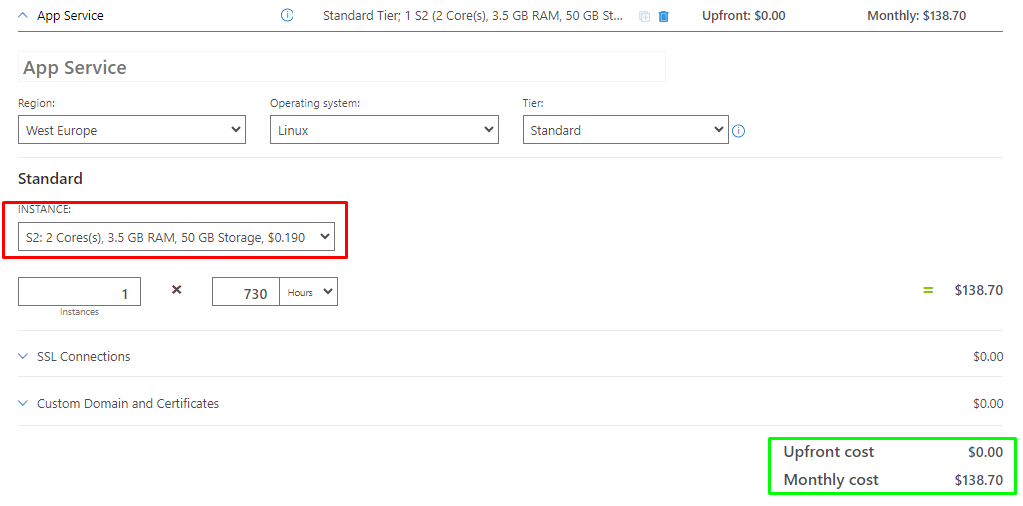Screen dimensions: 1023x506
Task: Click the SSL Connections $0.00 amount
Action: (988, 357)
